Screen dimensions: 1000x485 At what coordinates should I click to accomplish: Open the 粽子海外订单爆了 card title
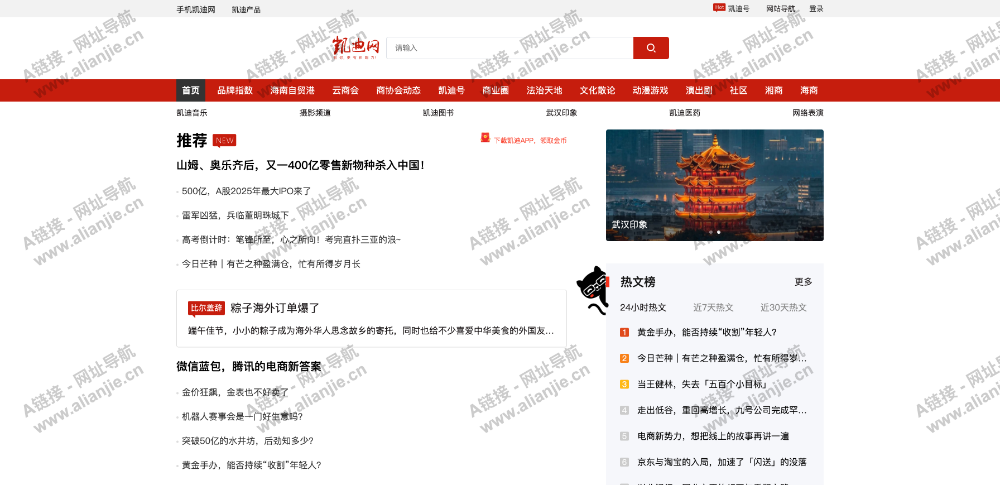click(x=275, y=308)
